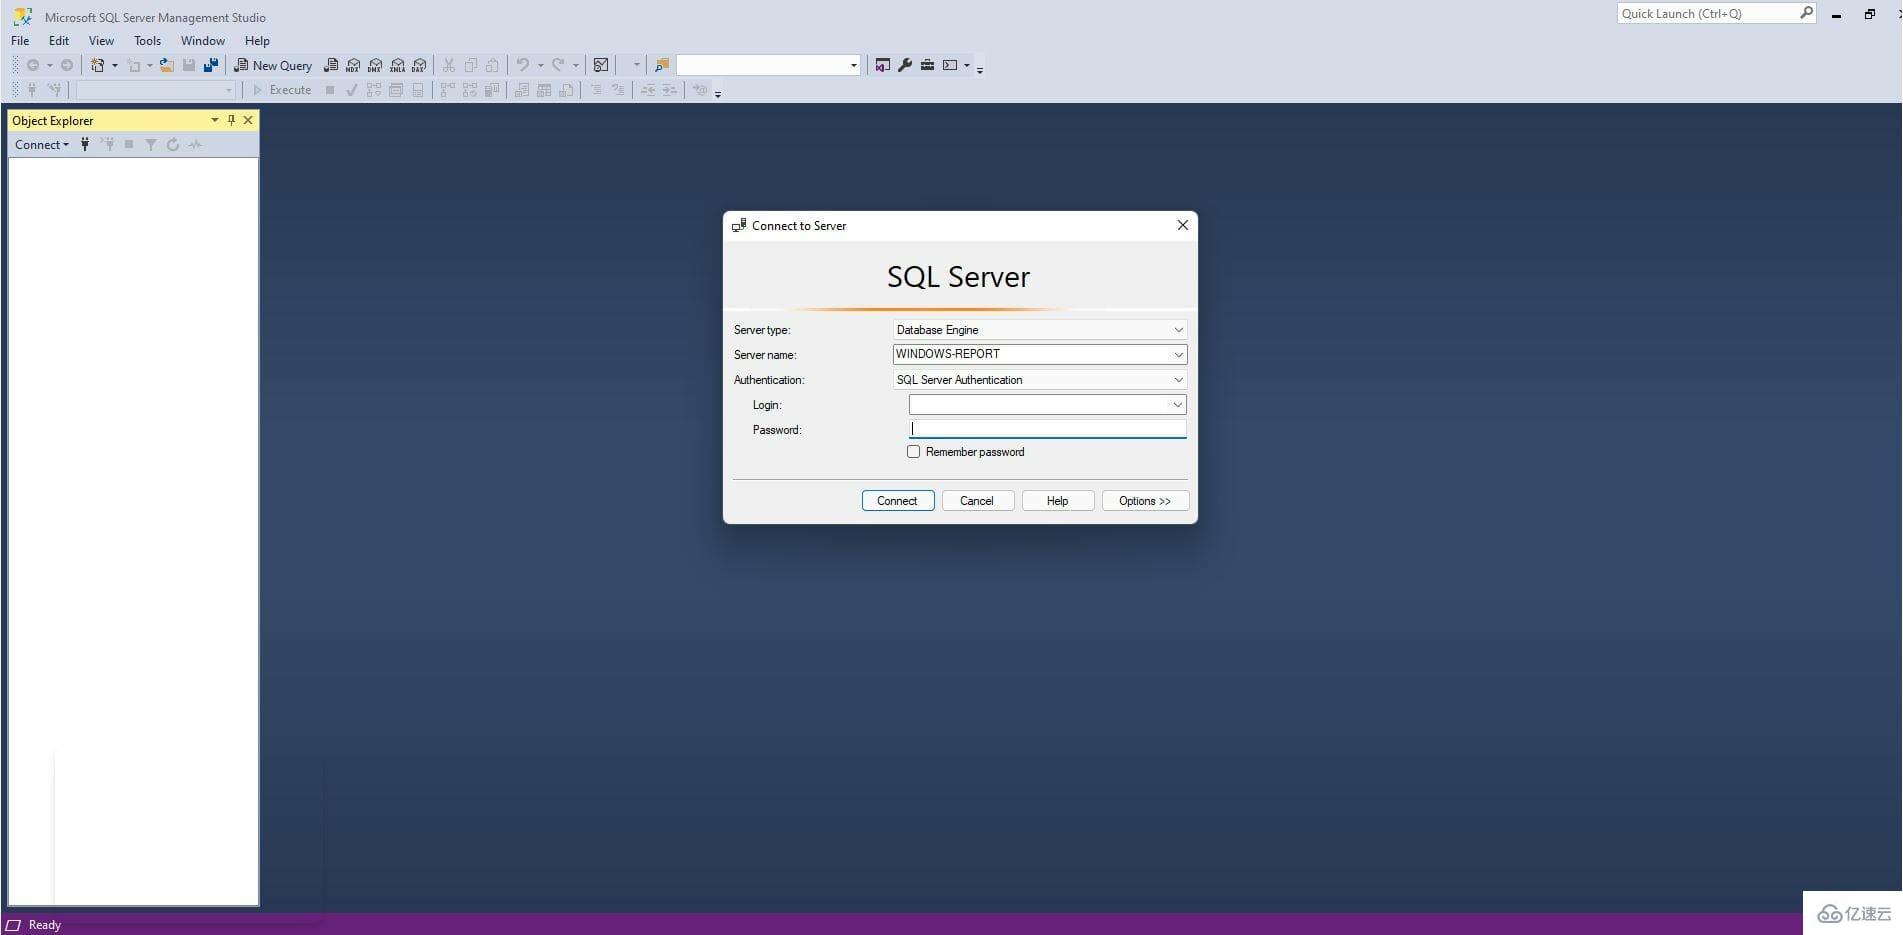Image resolution: width=1903 pixels, height=935 pixels.
Task: Open the Help menu
Action: pos(257,41)
